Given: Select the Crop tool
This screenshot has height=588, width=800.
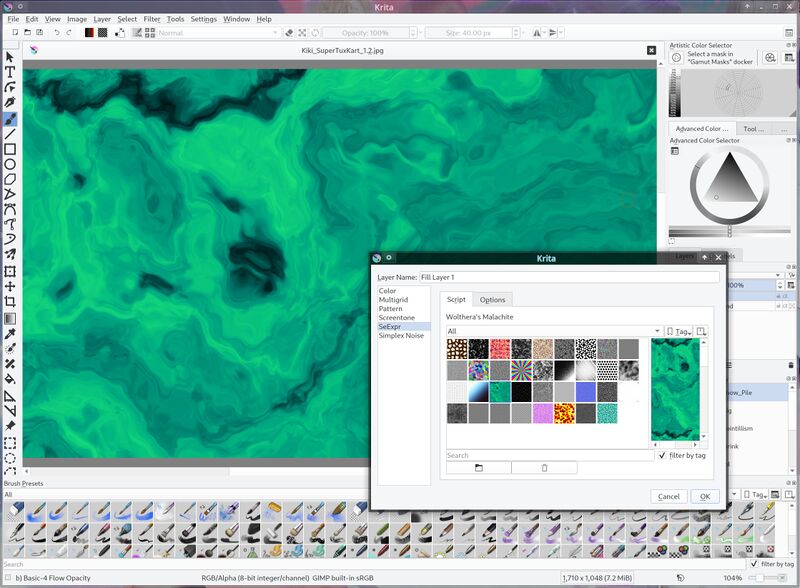Looking at the screenshot, I should coord(10,302).
